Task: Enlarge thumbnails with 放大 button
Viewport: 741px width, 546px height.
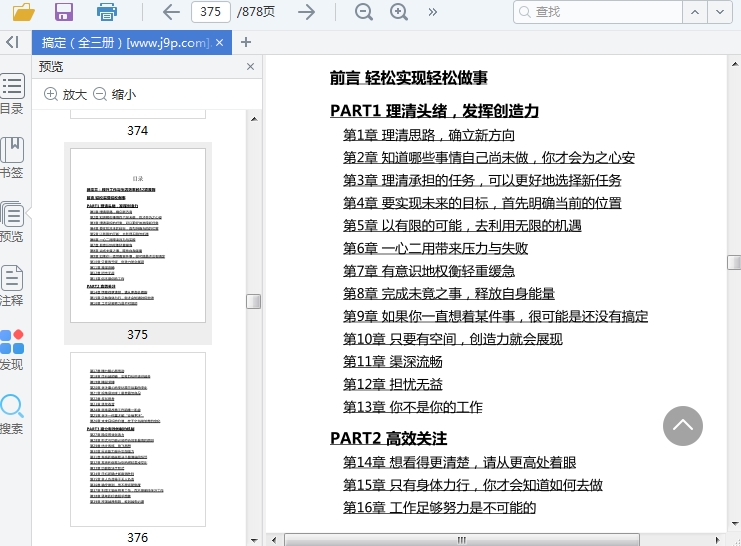Action: pos(65,94)
